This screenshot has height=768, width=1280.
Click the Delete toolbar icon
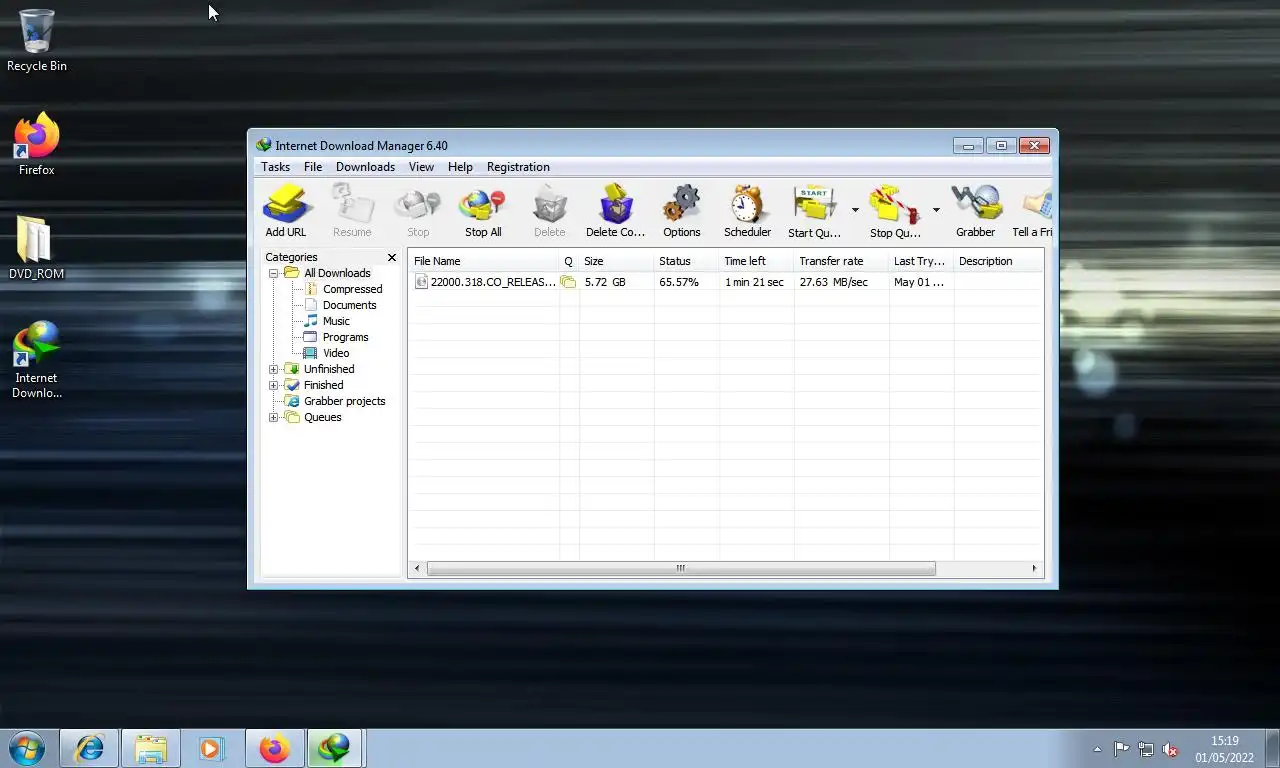tap(549, 211)
